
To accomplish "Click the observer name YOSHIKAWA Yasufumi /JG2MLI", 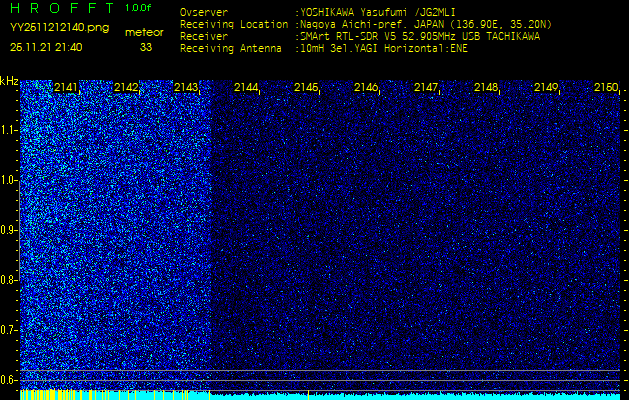I will 375,13.
